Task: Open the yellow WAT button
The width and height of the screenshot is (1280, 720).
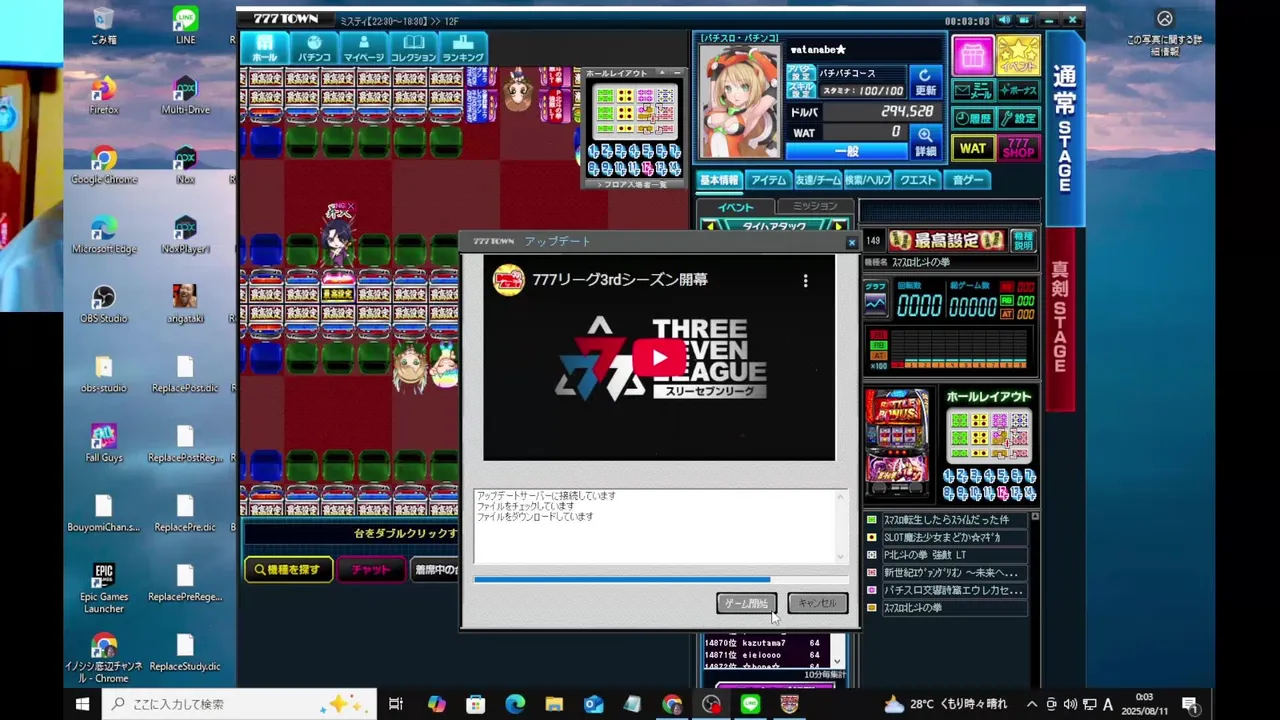Action: (x=972, y=148)
